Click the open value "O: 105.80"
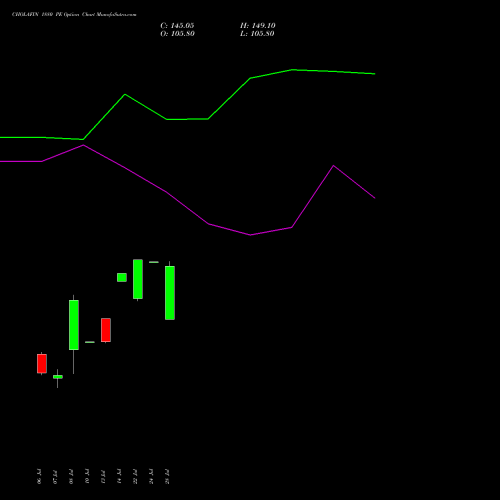The width and height of the screenshot is (500, 500). tap(177, 34)
